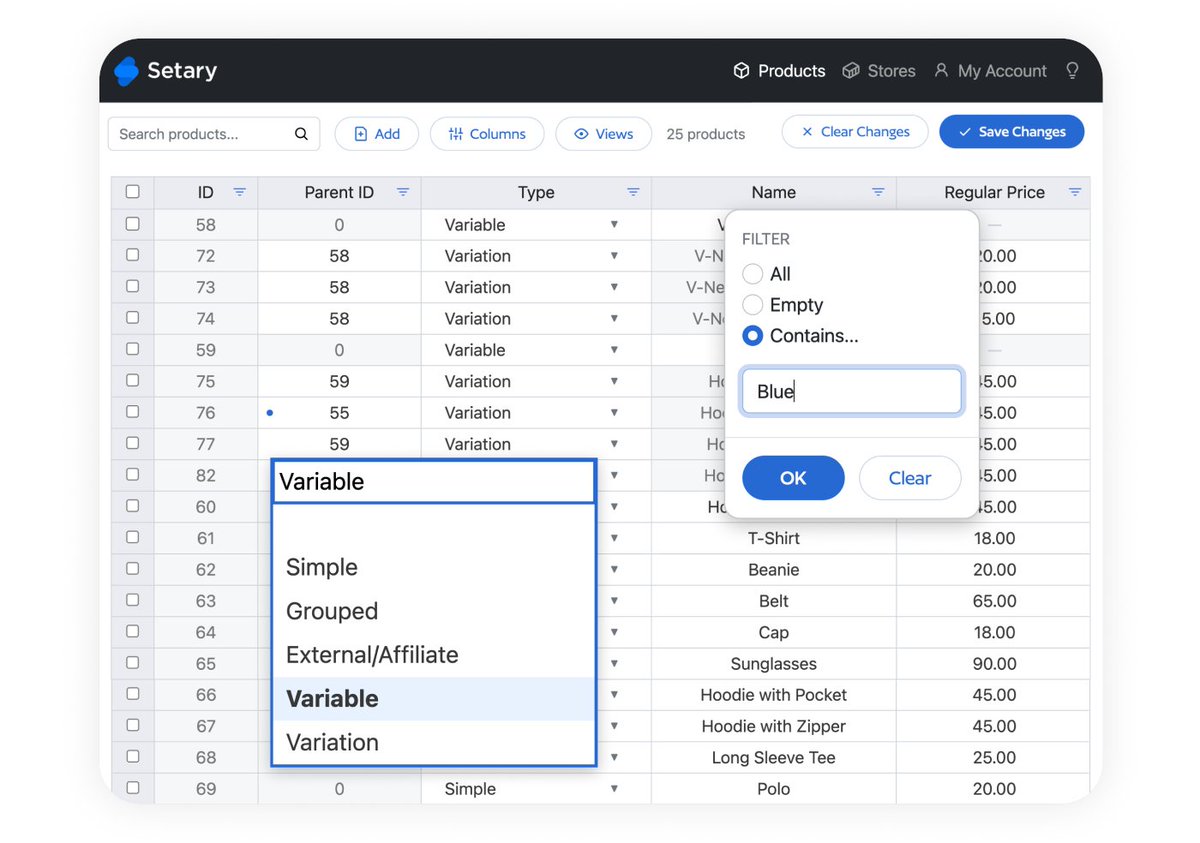Click the Beanie name cell
1200x843 pixels.
pyautogui.click(x=774, y=570)
